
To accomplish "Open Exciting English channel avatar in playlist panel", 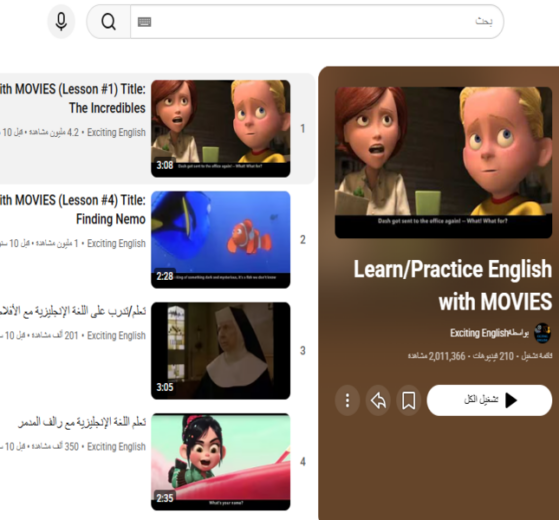I will point(542,333).
